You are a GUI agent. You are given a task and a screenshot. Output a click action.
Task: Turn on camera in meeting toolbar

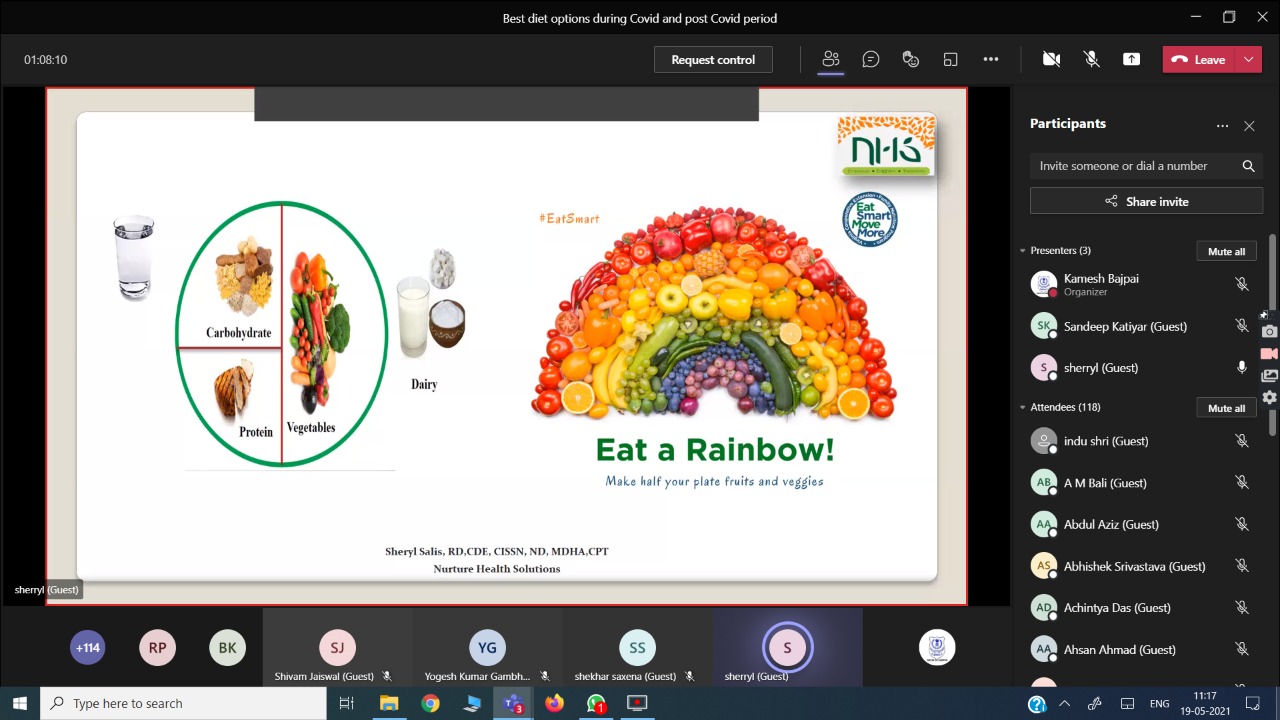pos(1051,59)
